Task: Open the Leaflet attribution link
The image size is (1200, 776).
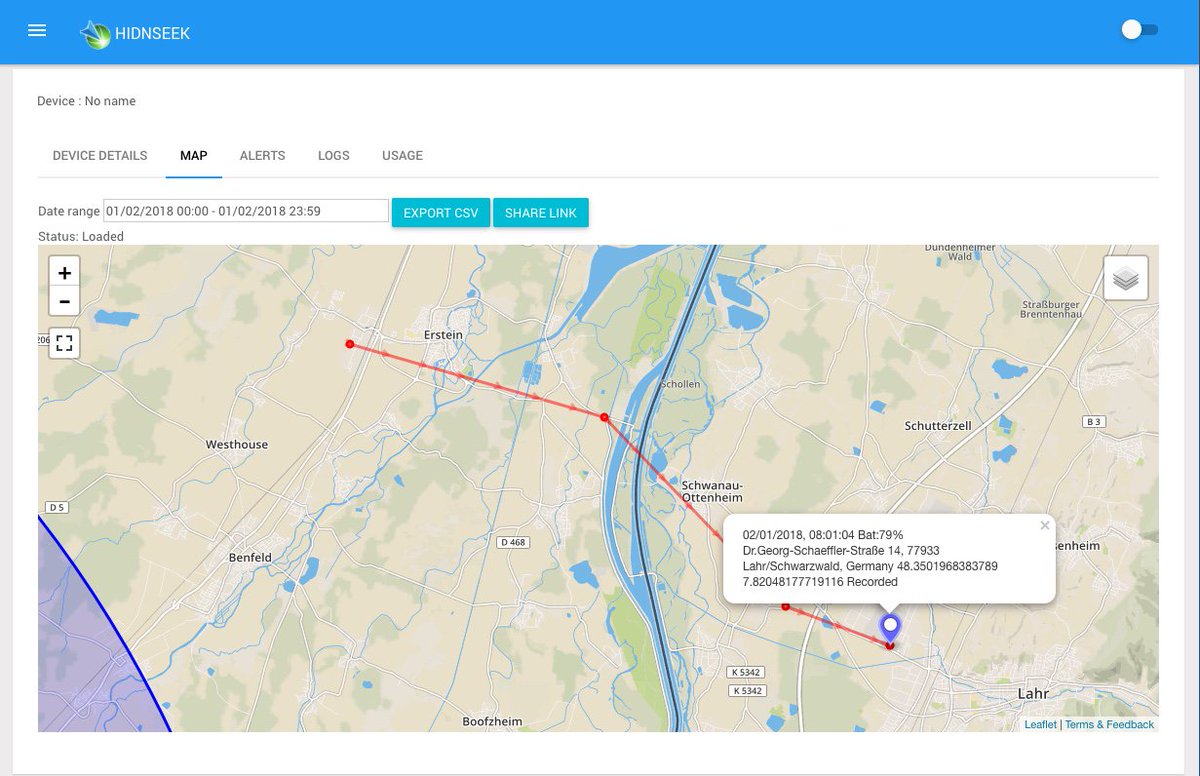Action: pos(1040,724)
